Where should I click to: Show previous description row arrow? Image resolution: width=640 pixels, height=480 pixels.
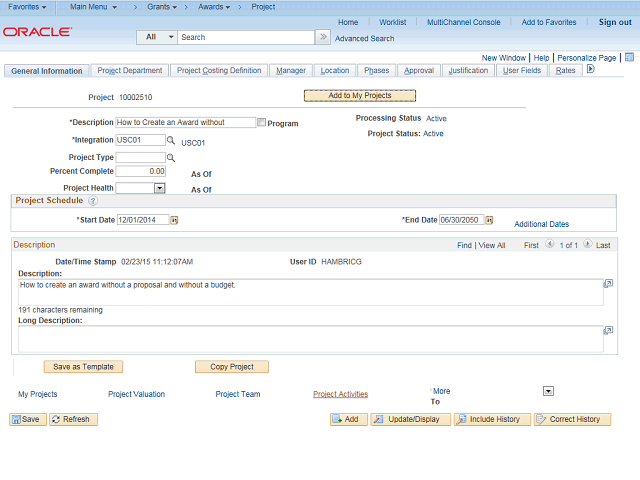coord(550,244)
